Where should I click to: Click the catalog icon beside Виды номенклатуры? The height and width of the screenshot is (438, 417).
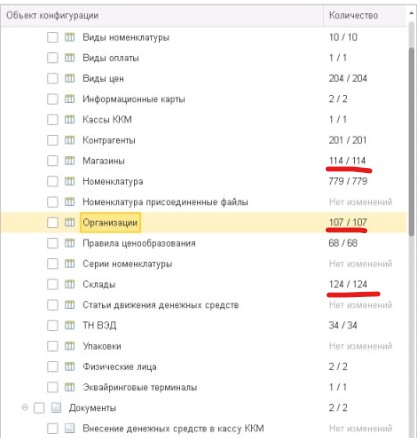click(69, 37)
